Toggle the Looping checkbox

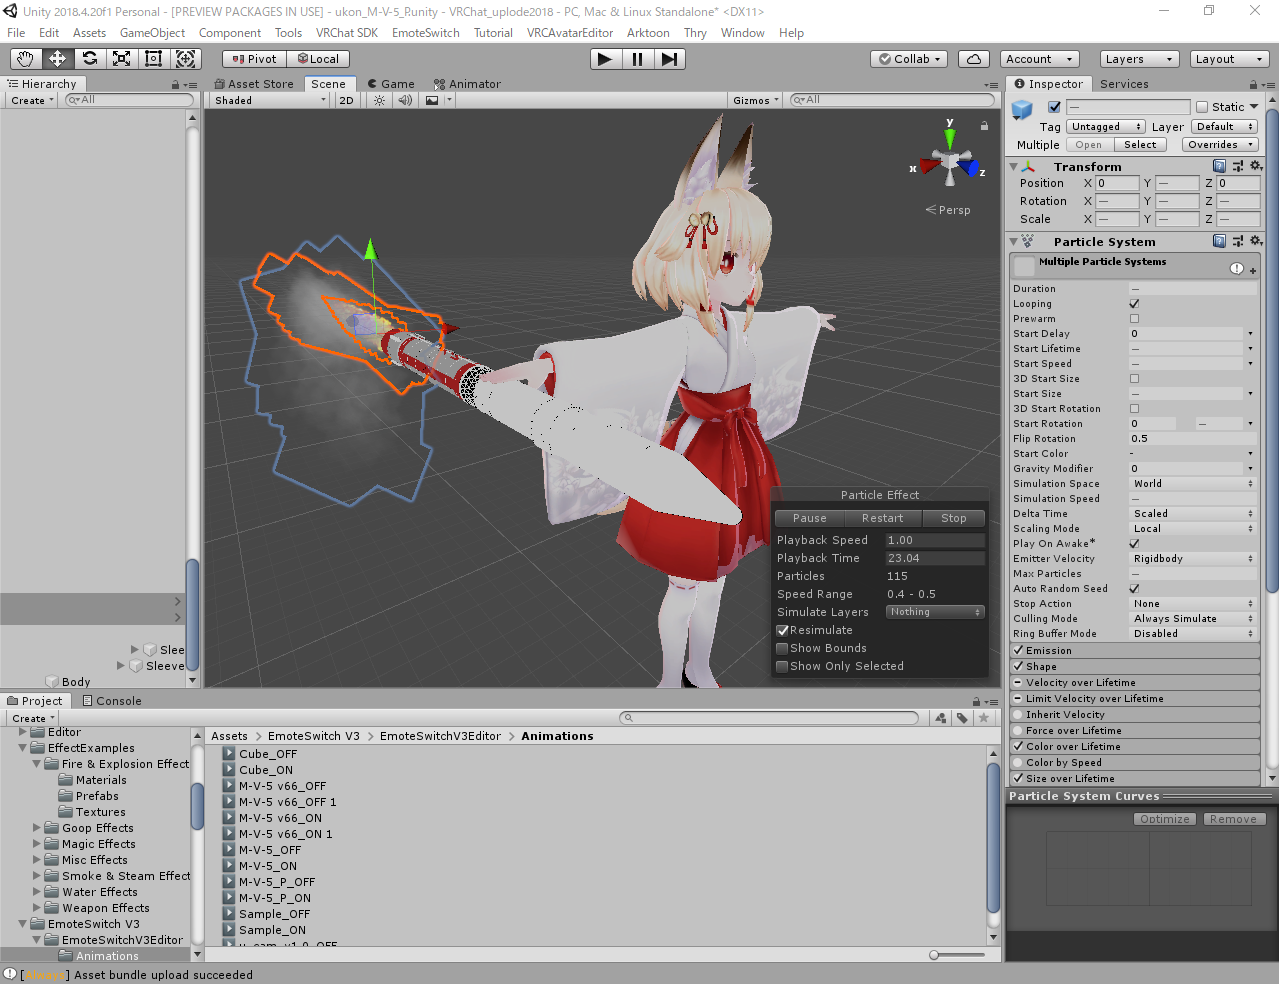click(1134, 304)
